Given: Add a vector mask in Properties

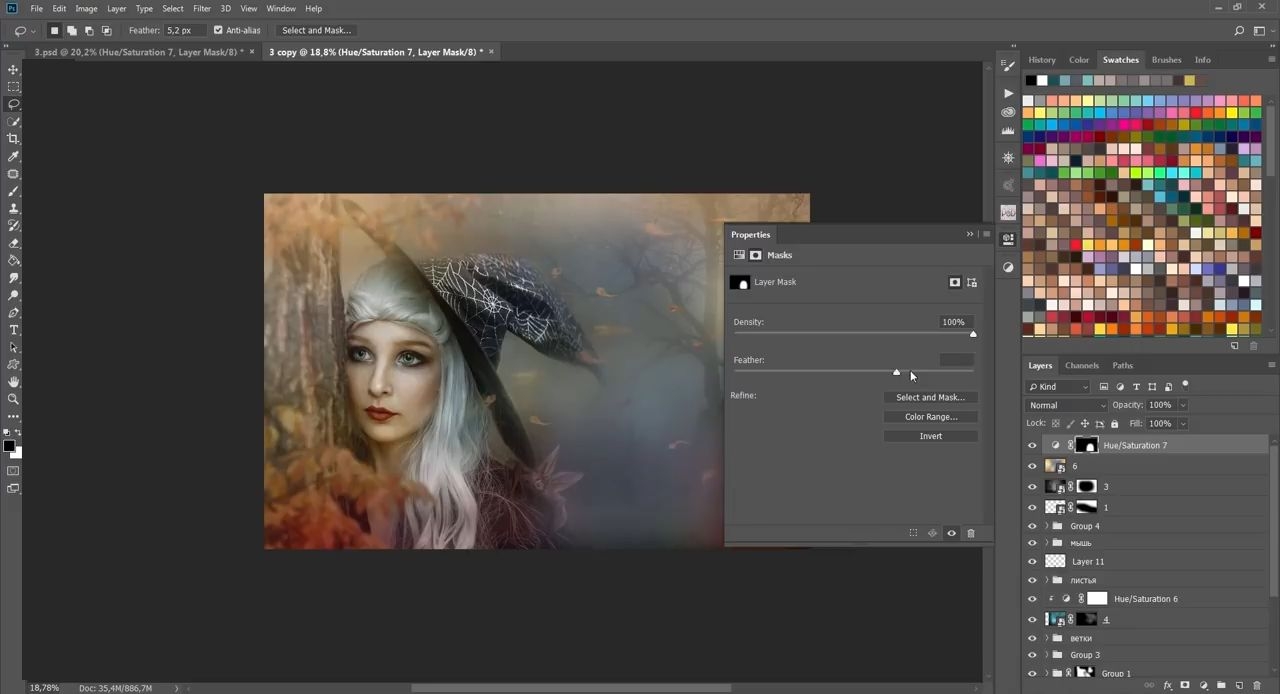Looking at the screenshot, I should click(x=972, y=282).
